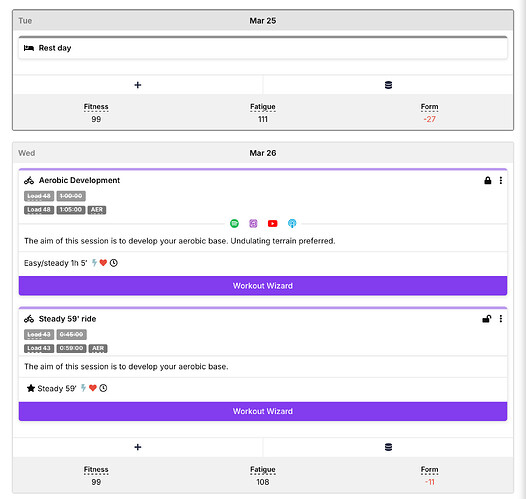Lock the Steady 59' ride workout

pos(487,319)
